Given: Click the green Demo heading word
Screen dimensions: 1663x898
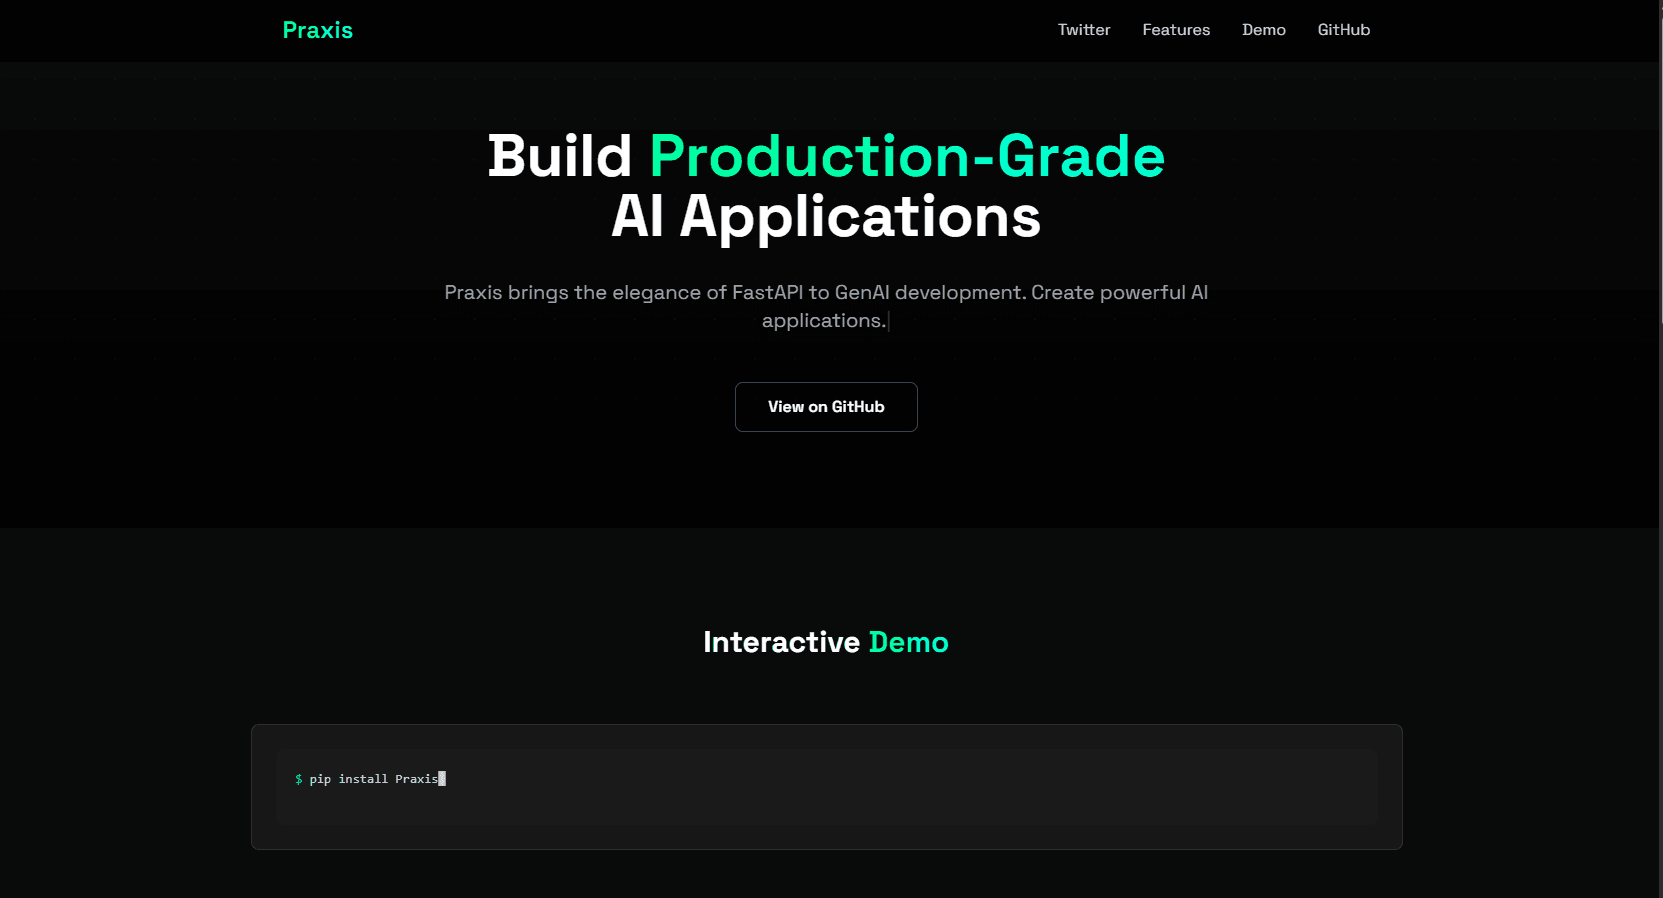Looking at the screenshot, I should pyautogui.click(x=908, y=642).
